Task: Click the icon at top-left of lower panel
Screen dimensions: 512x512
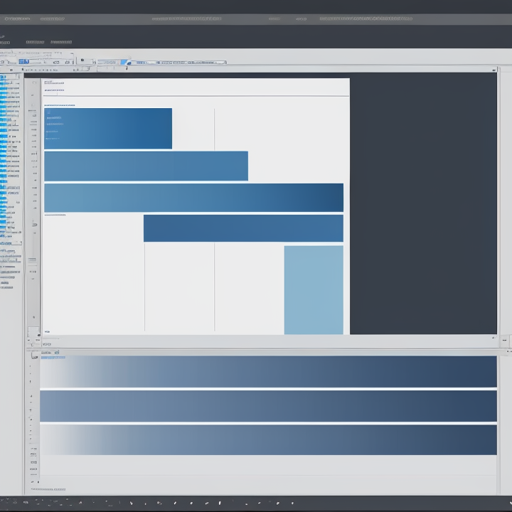Action: [34, 355]
